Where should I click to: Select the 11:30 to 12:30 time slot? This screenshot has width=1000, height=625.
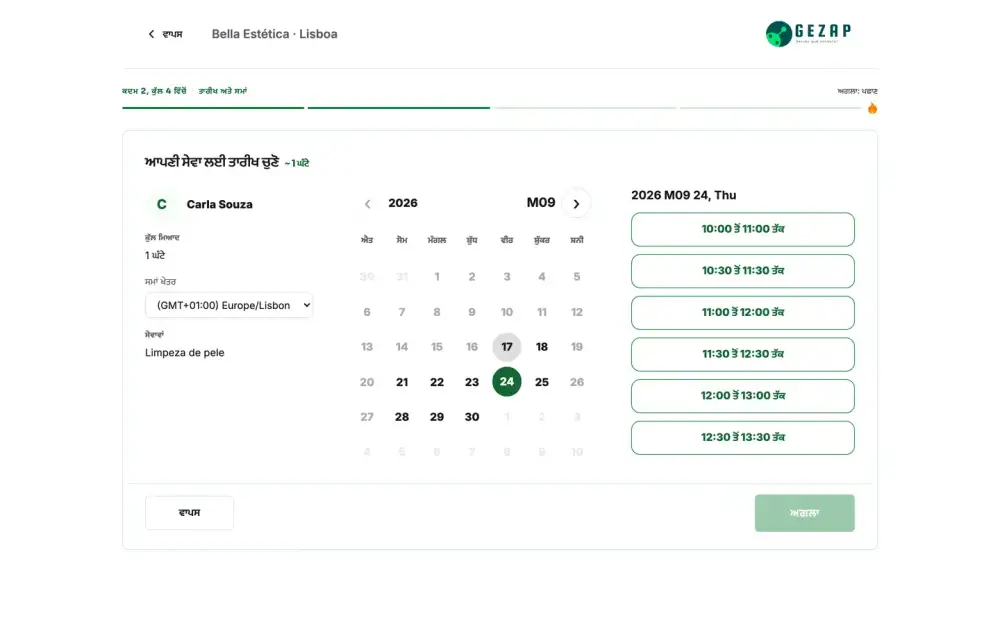[x=742, y=354]
